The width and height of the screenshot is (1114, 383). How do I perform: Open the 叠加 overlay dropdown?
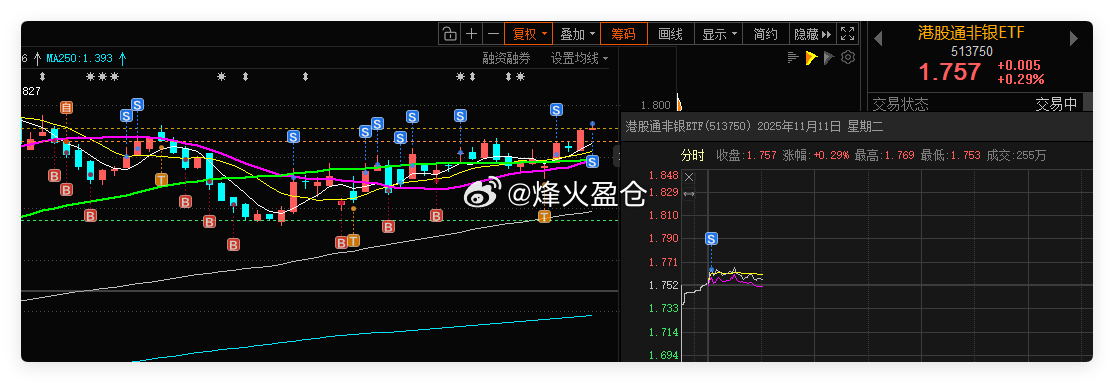coord(576,33)
